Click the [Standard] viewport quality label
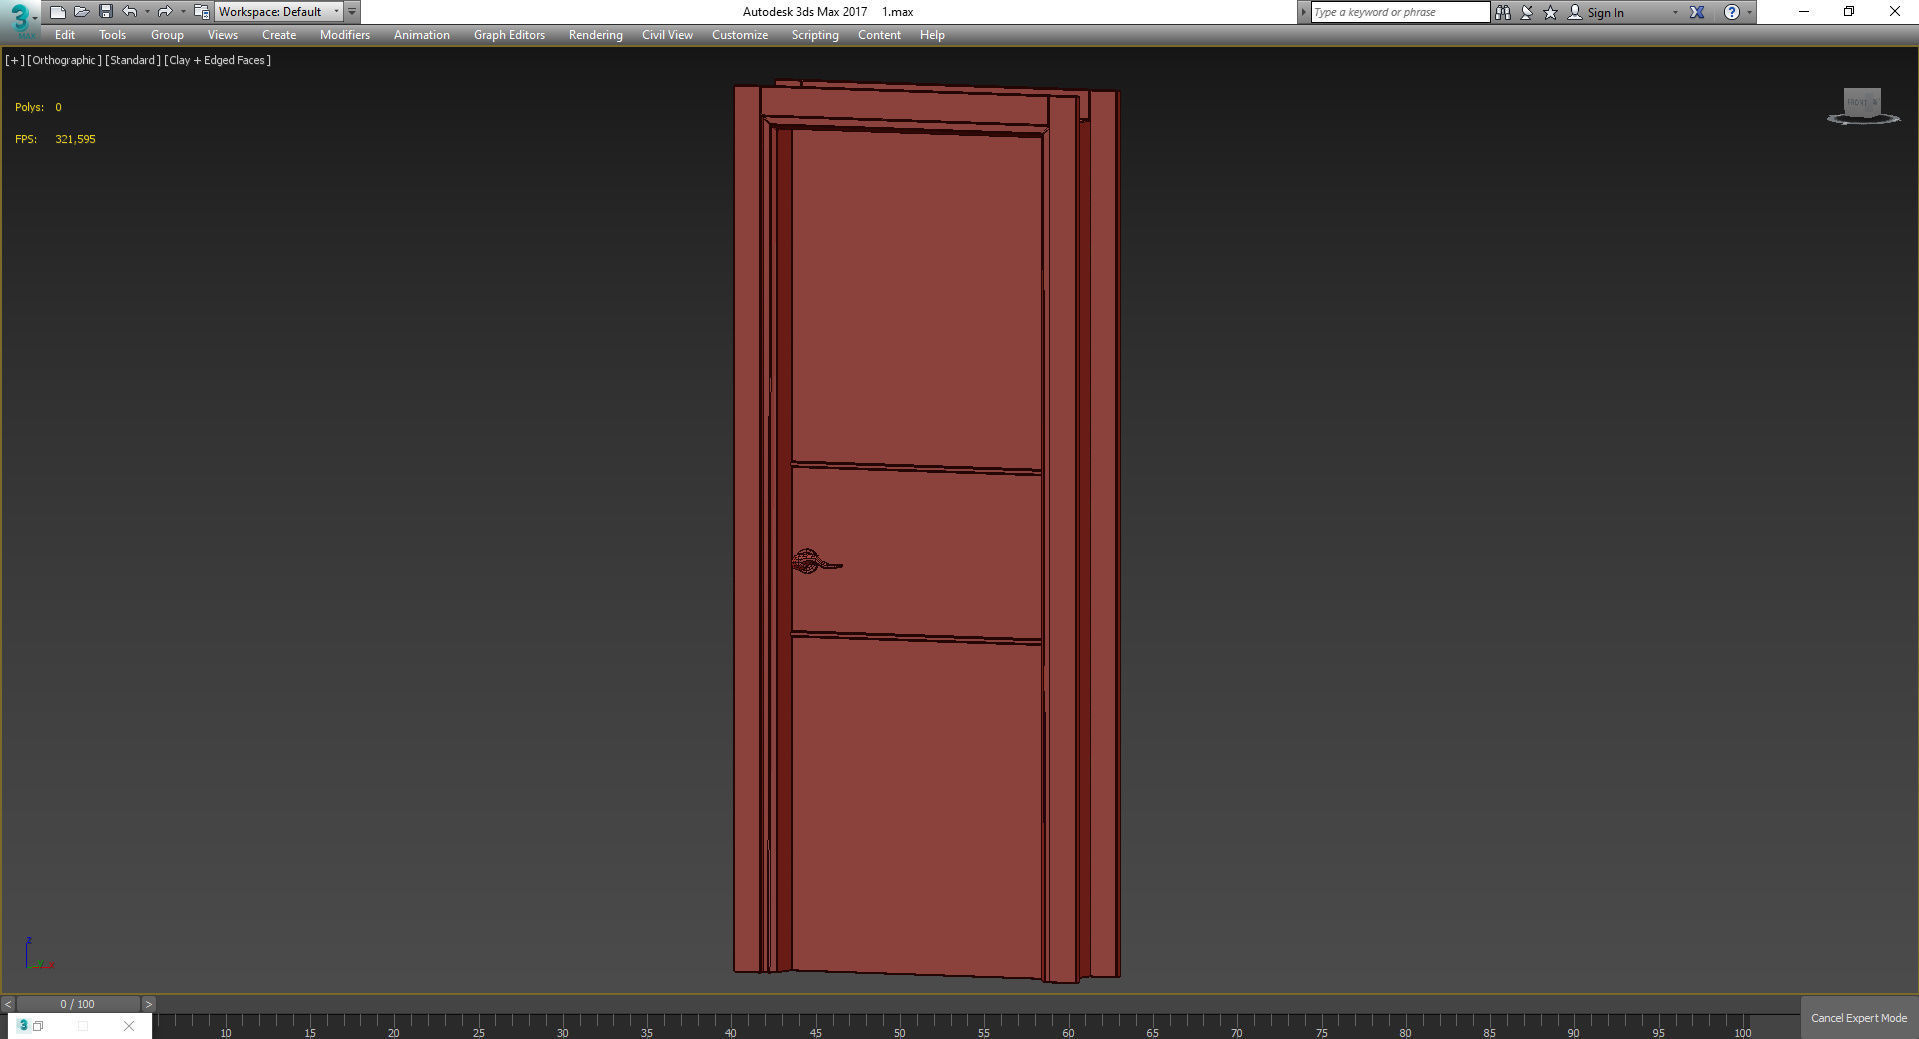The height and width of the screenshot is (1039, 1919). (133, 60)
